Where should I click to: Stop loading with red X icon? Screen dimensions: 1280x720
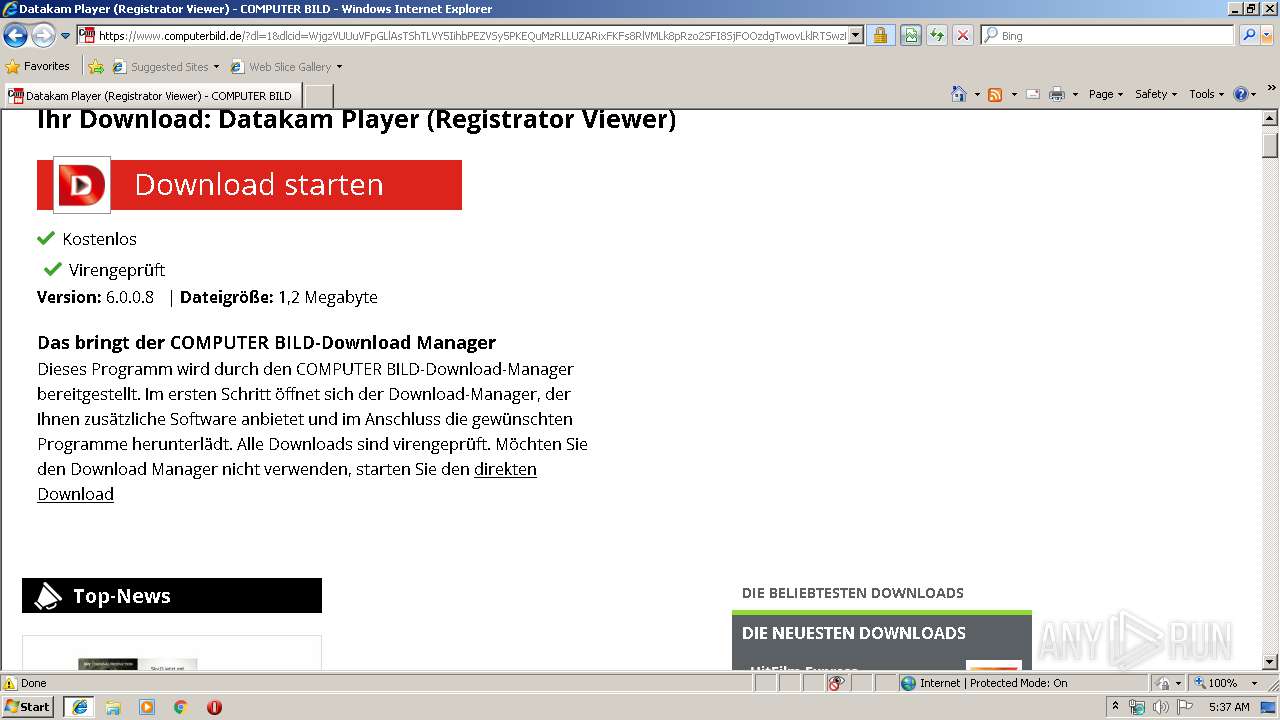(x=962, y=36)
